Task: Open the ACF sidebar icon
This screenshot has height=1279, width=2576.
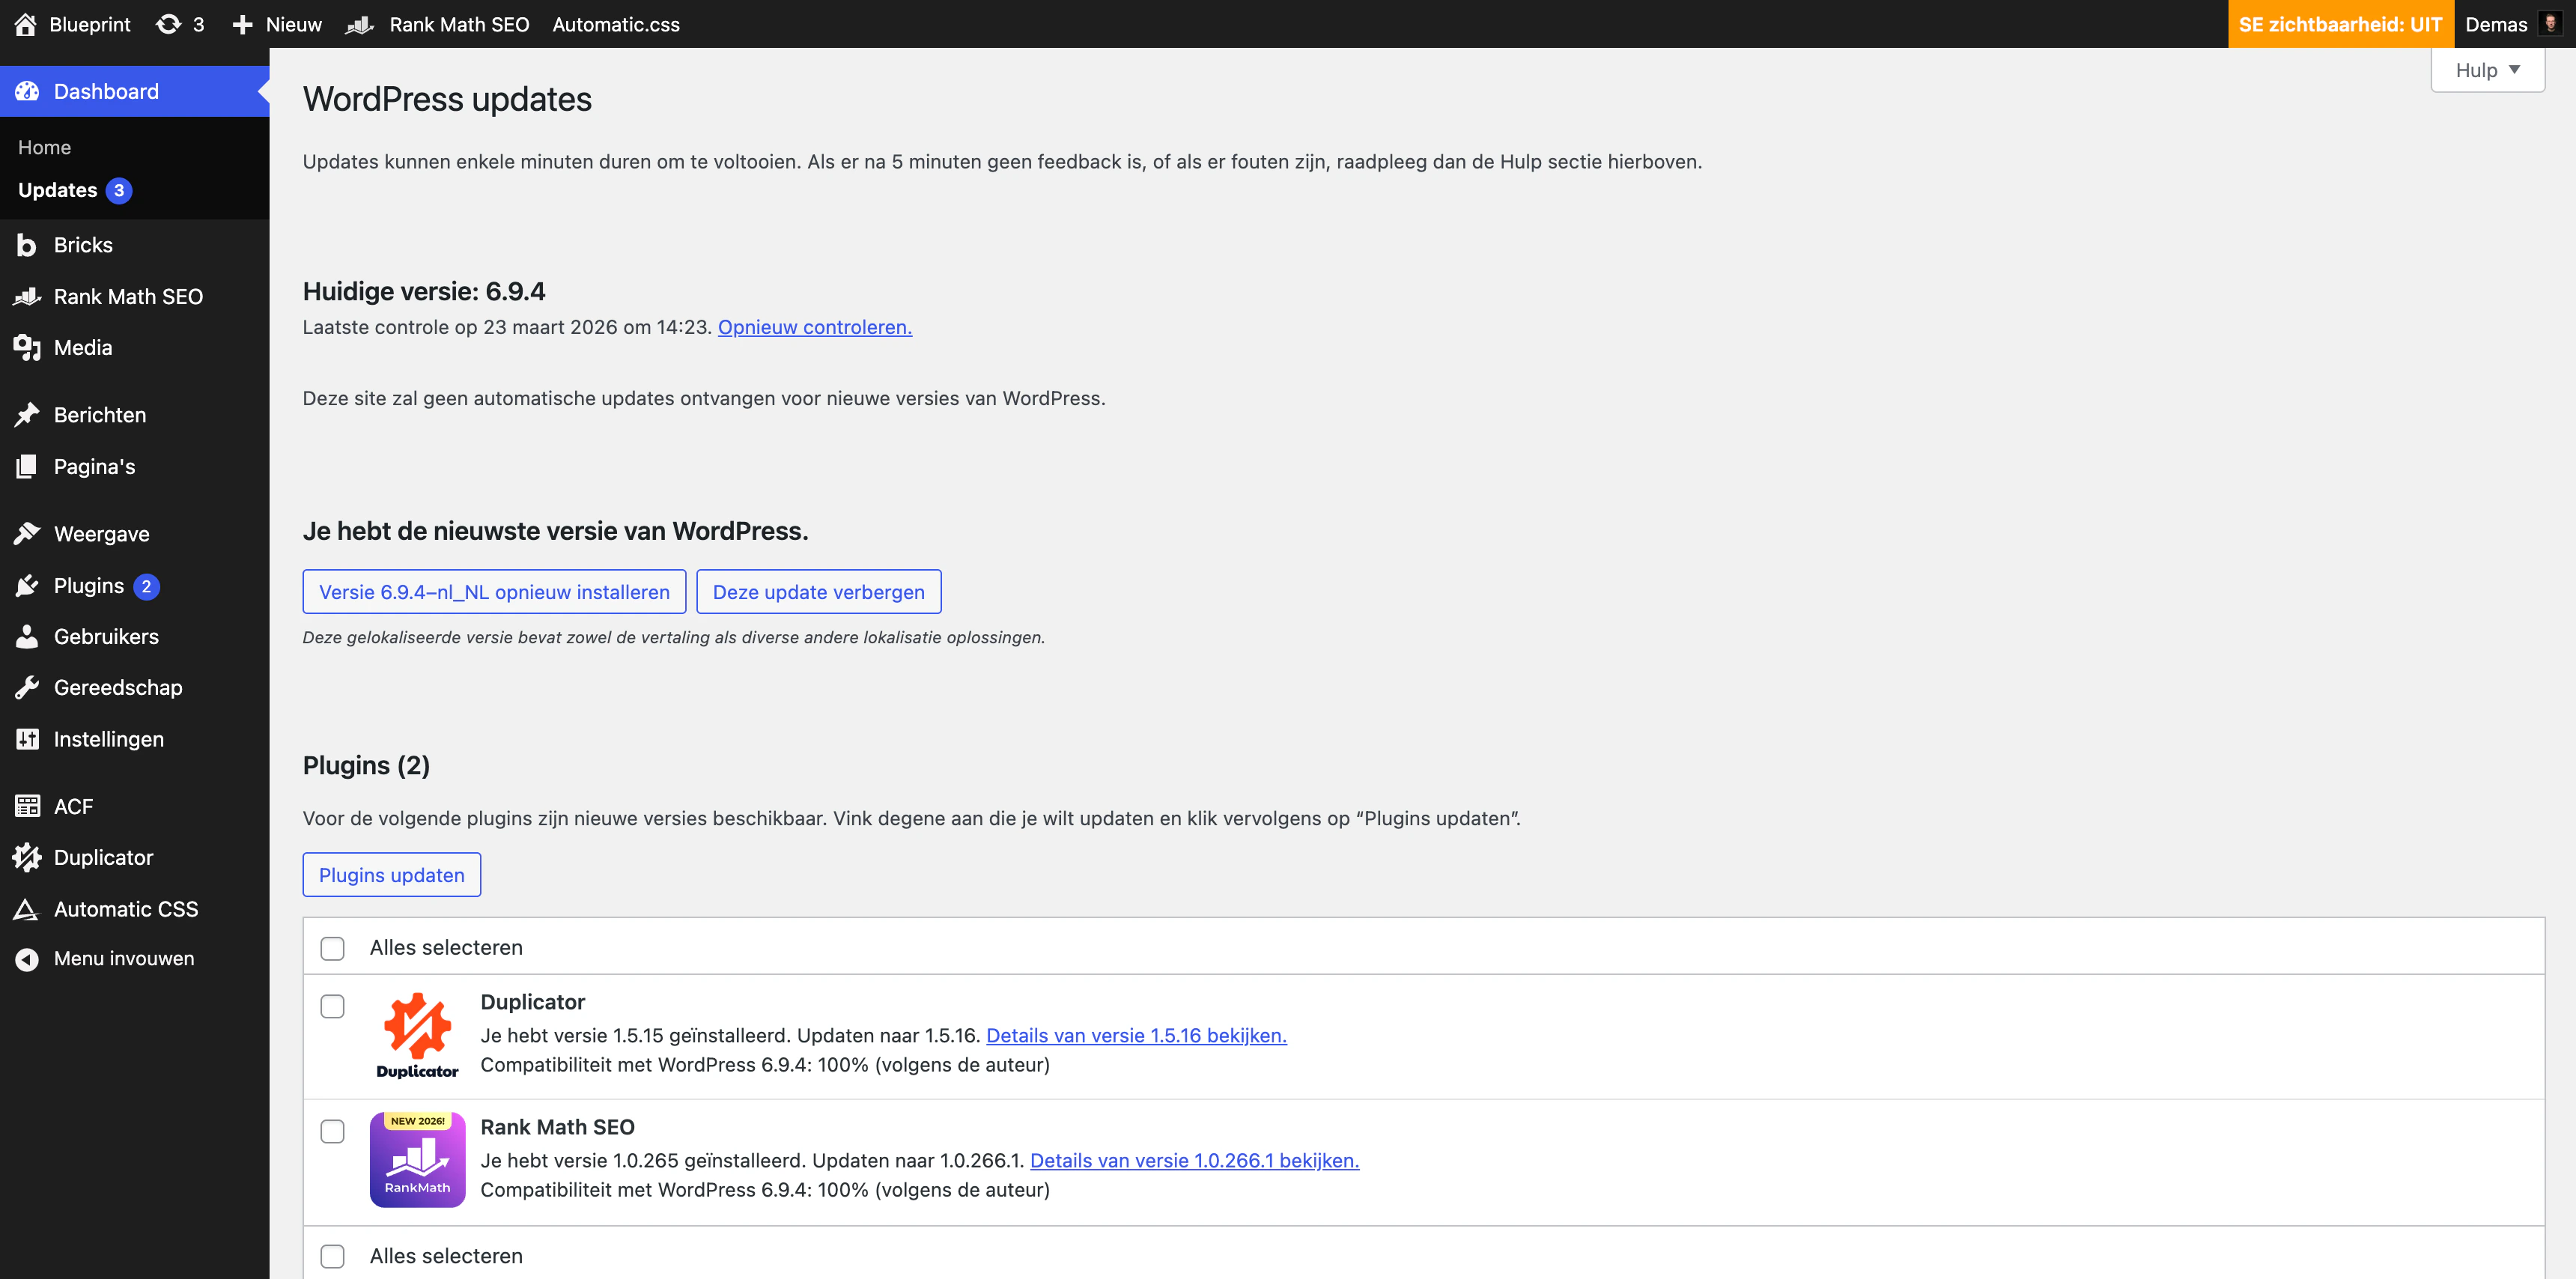Action: coord(27,806)
